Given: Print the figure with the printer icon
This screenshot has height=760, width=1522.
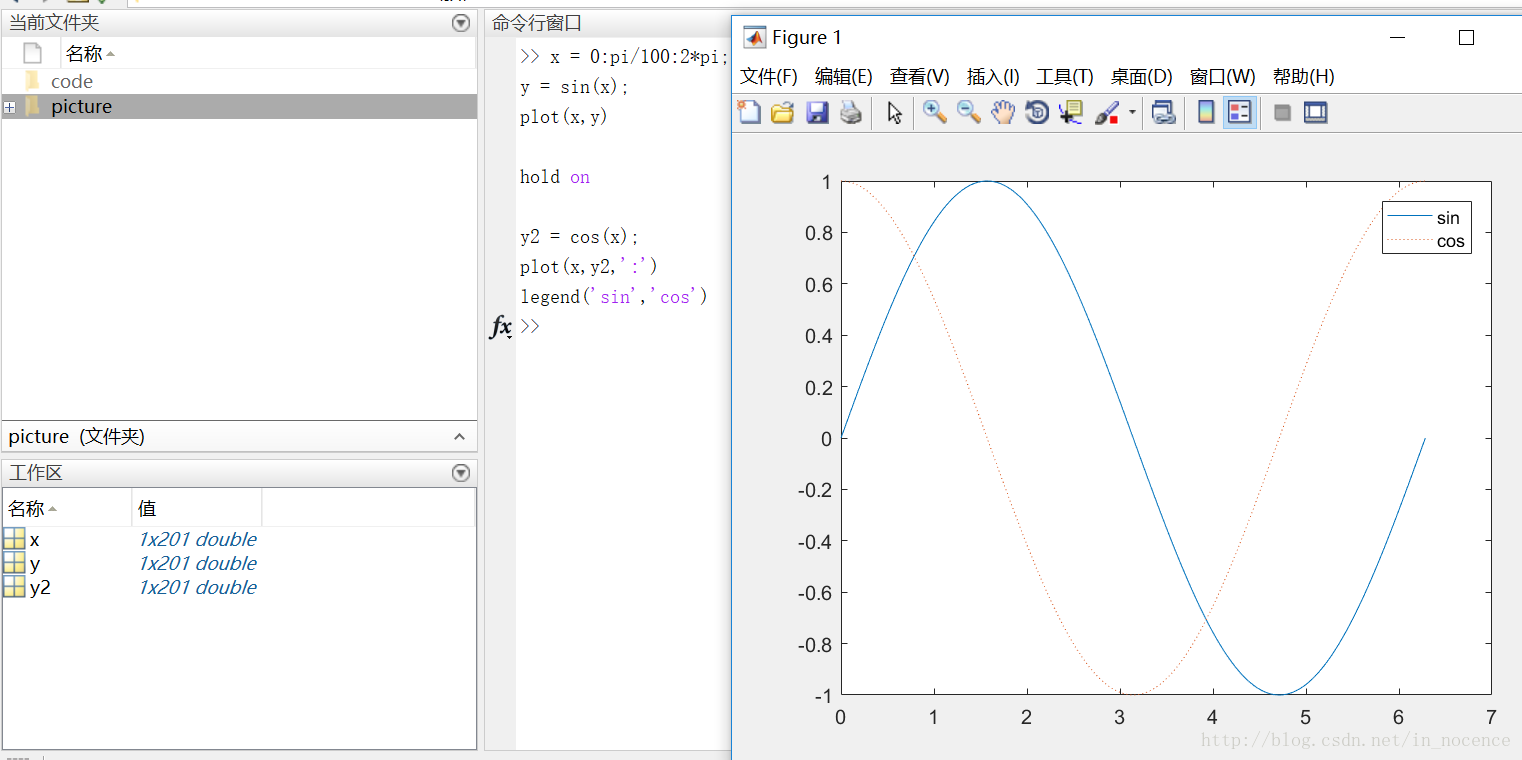Looking at the screenshot, I should click(851, 113).
